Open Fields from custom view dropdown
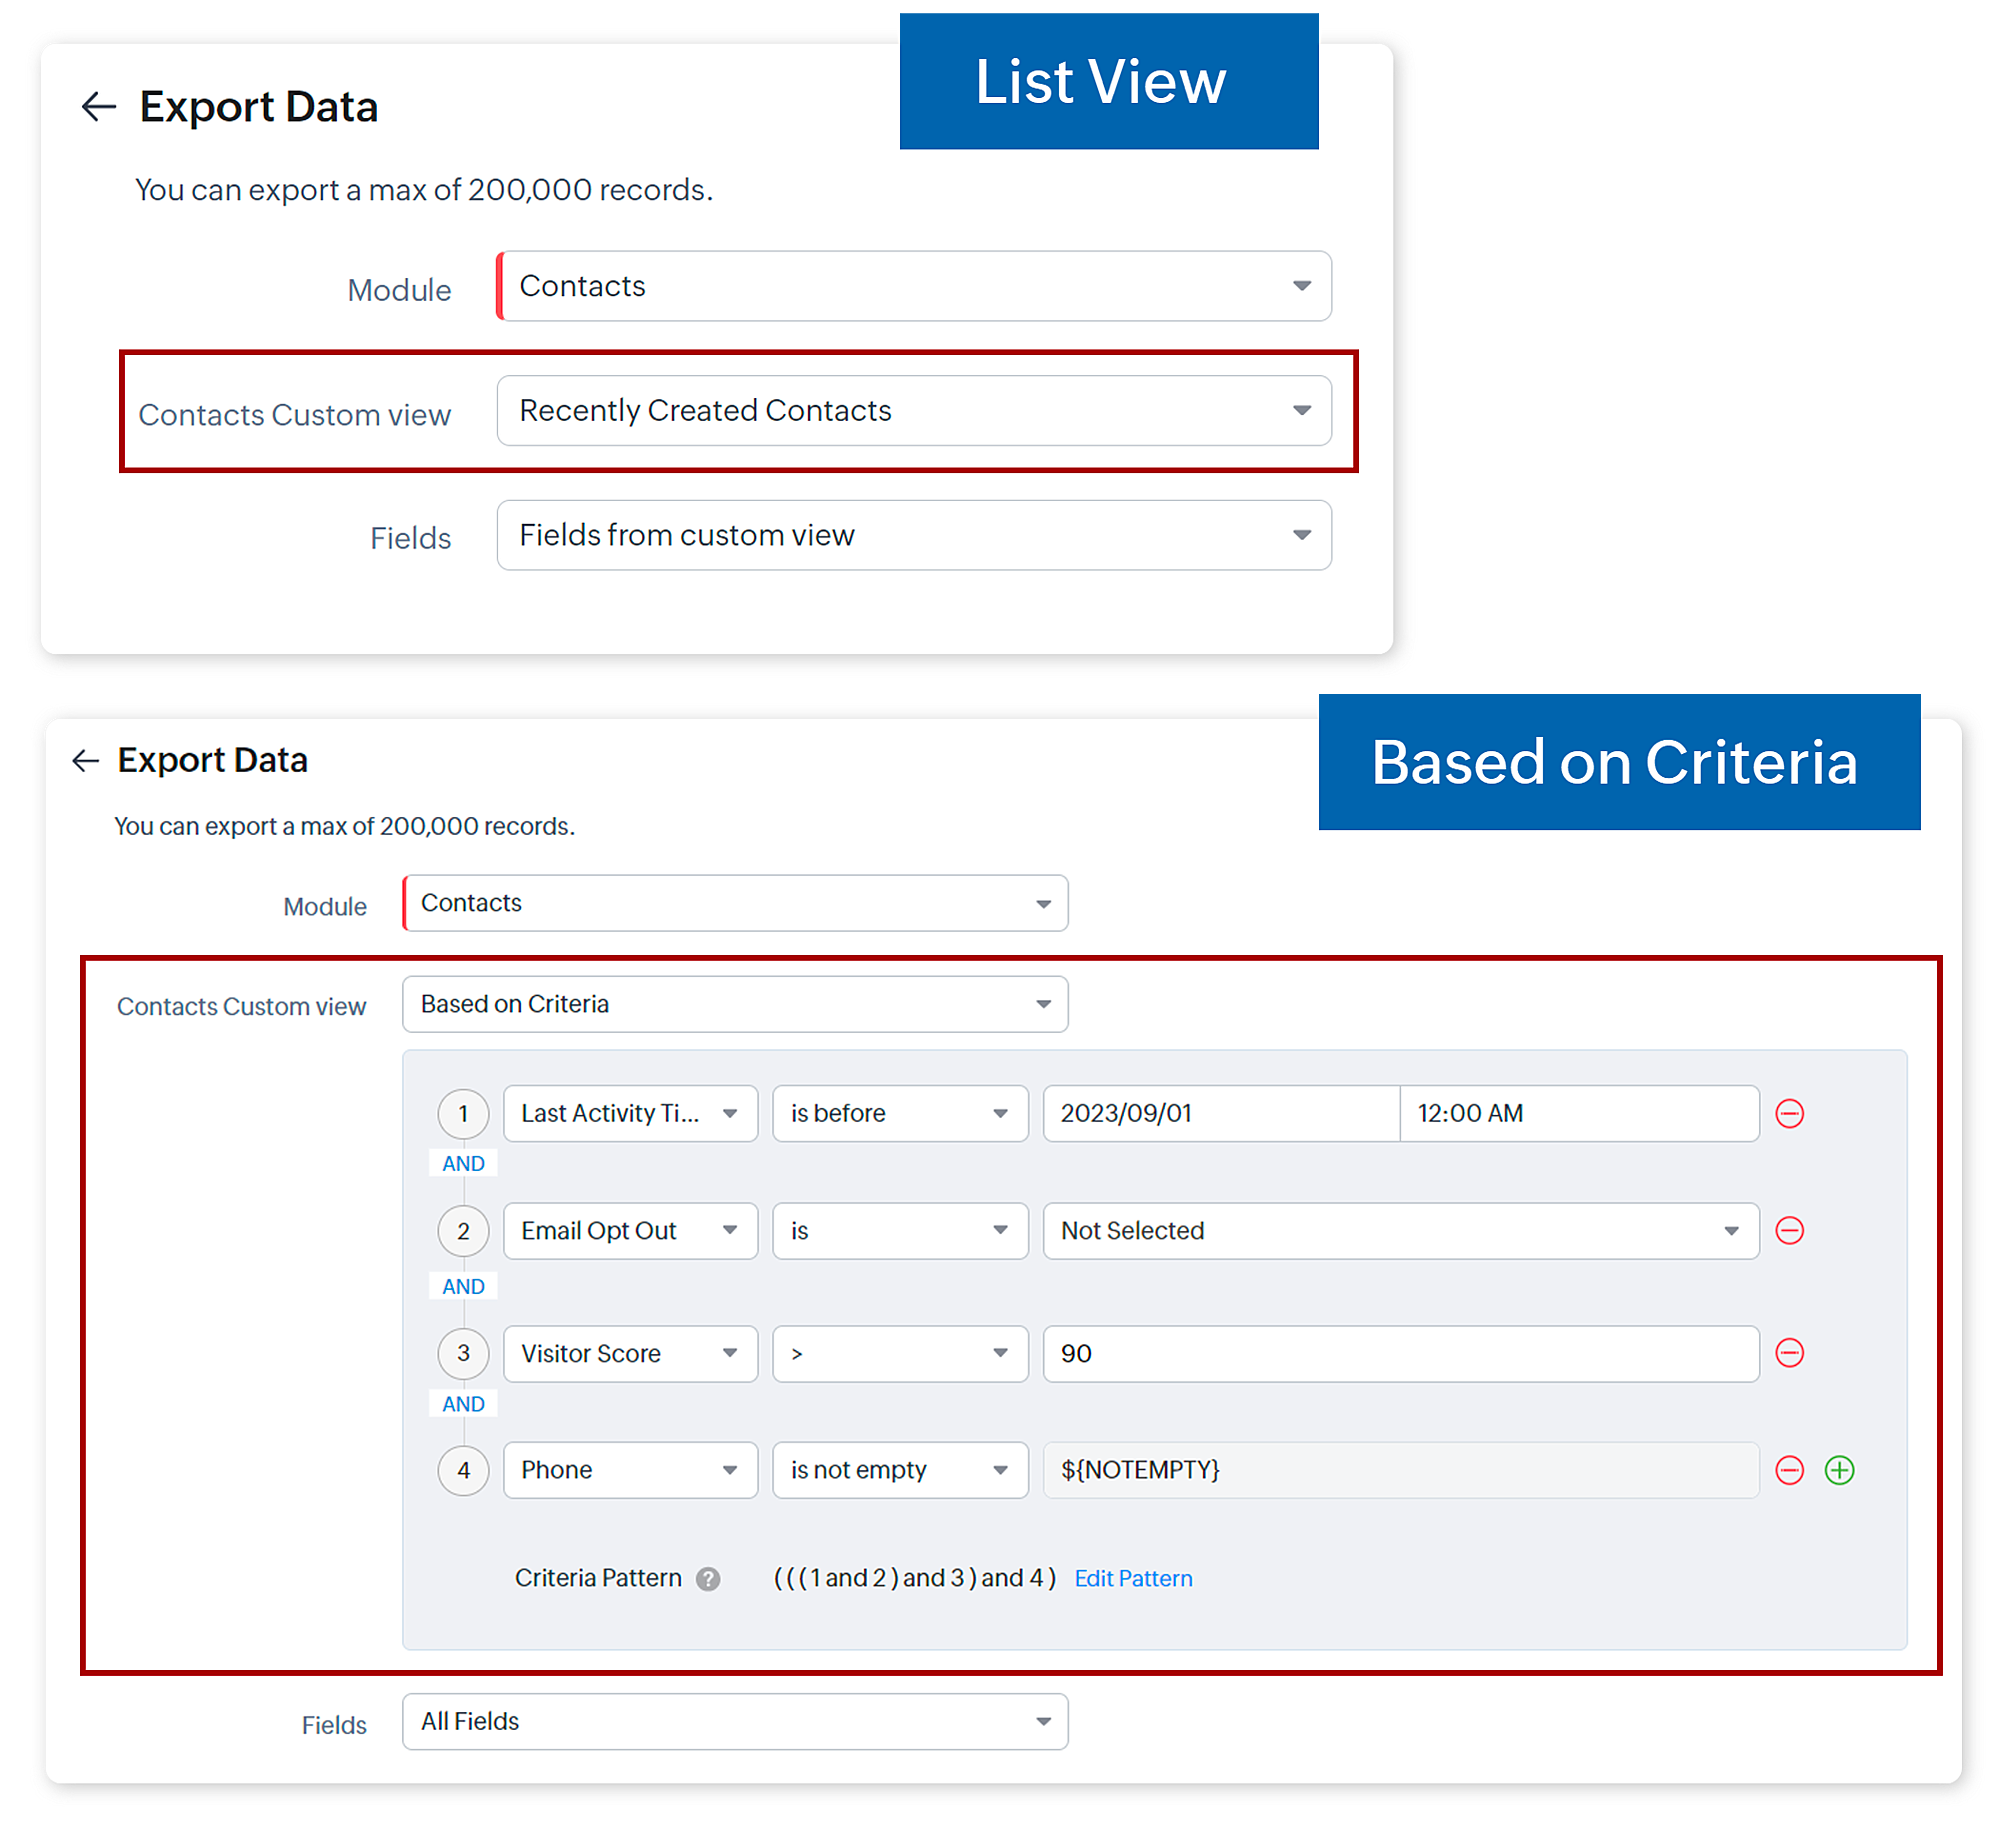Image resolution: width=2000 pixels, height=1830 pixels. coord(913,536)
